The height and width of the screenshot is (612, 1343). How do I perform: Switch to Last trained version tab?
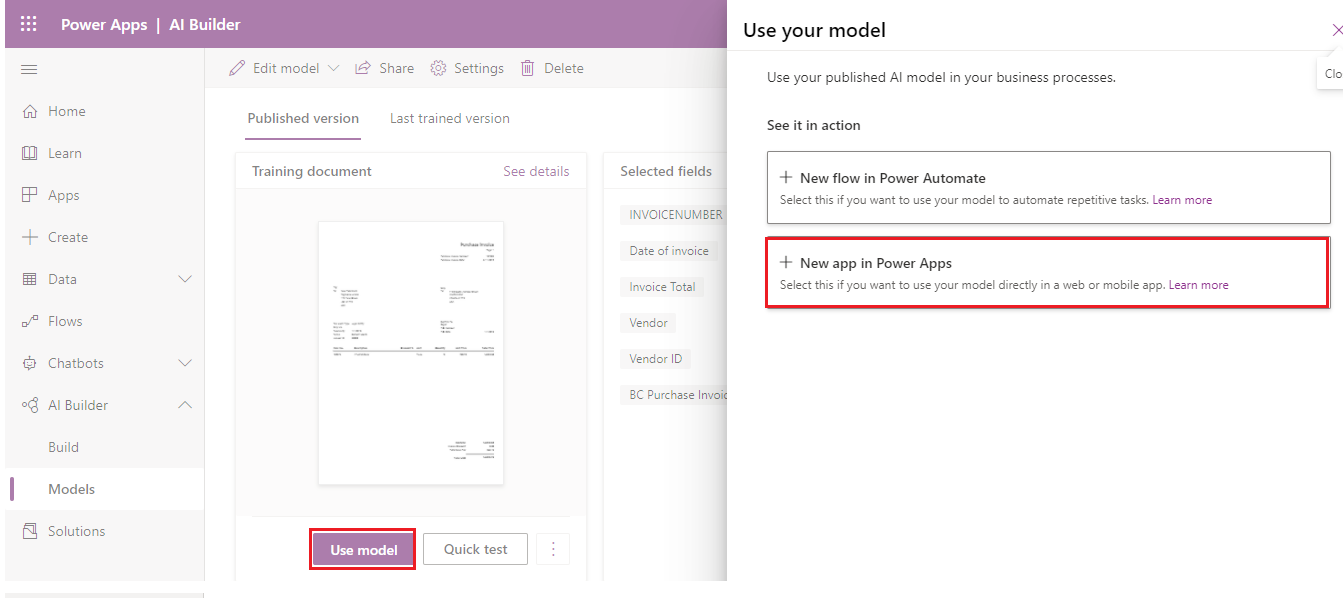coord(450,118)
